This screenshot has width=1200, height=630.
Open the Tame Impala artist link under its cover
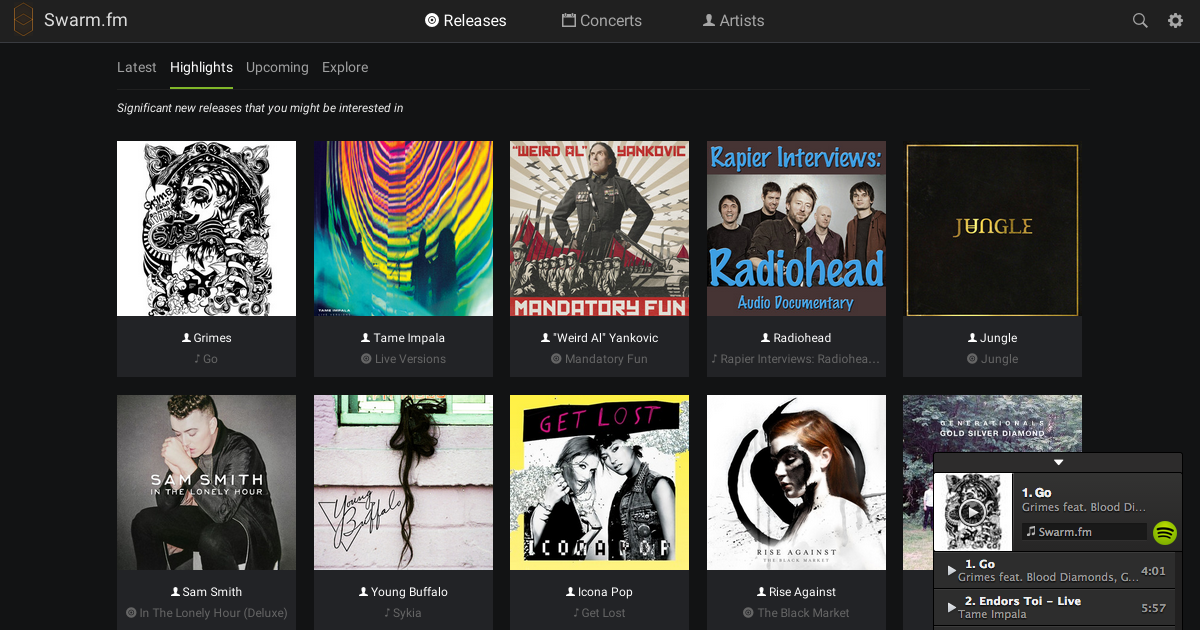coord(403,338)
